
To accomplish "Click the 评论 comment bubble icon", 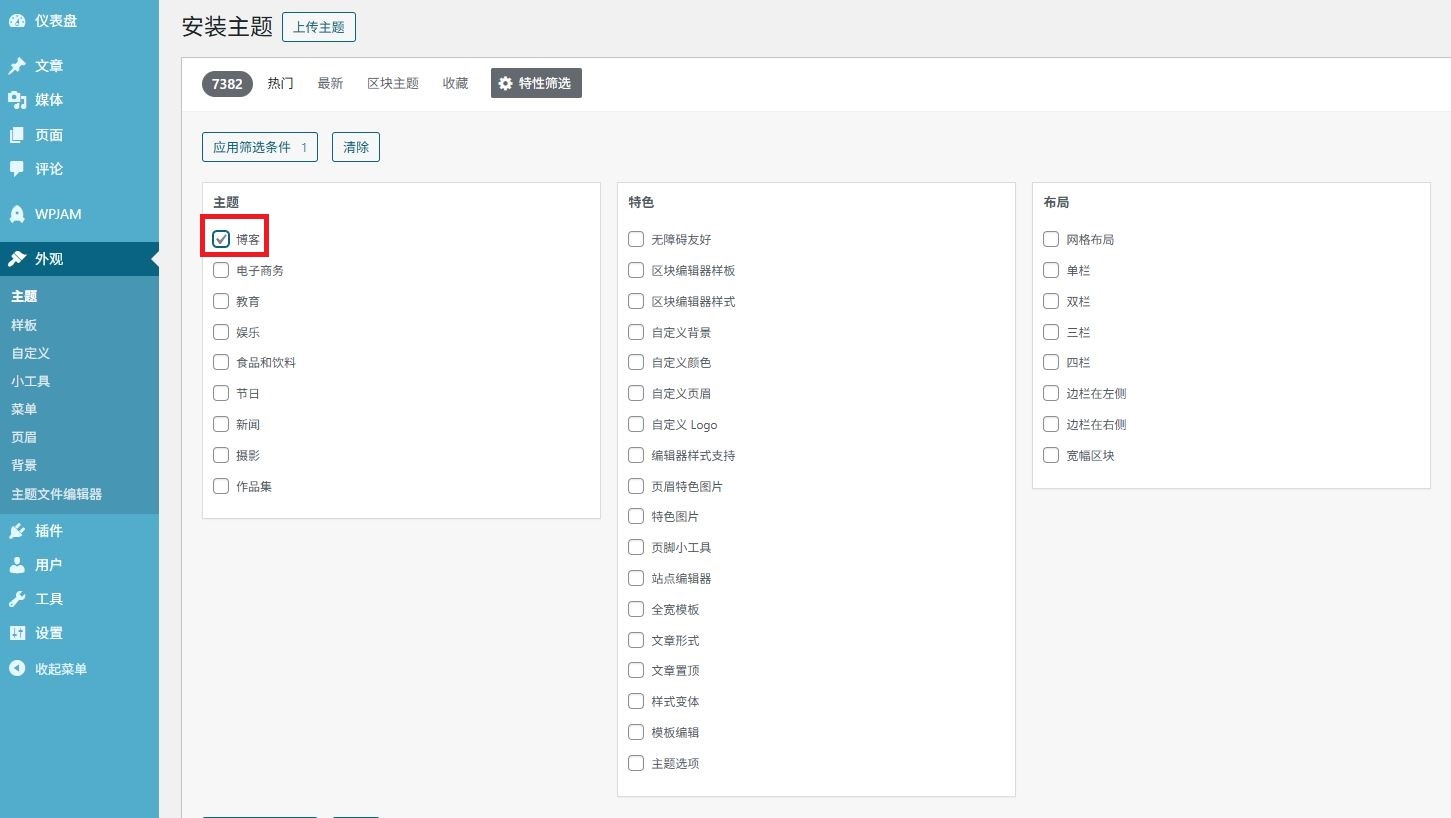I will tap(17, 169).
